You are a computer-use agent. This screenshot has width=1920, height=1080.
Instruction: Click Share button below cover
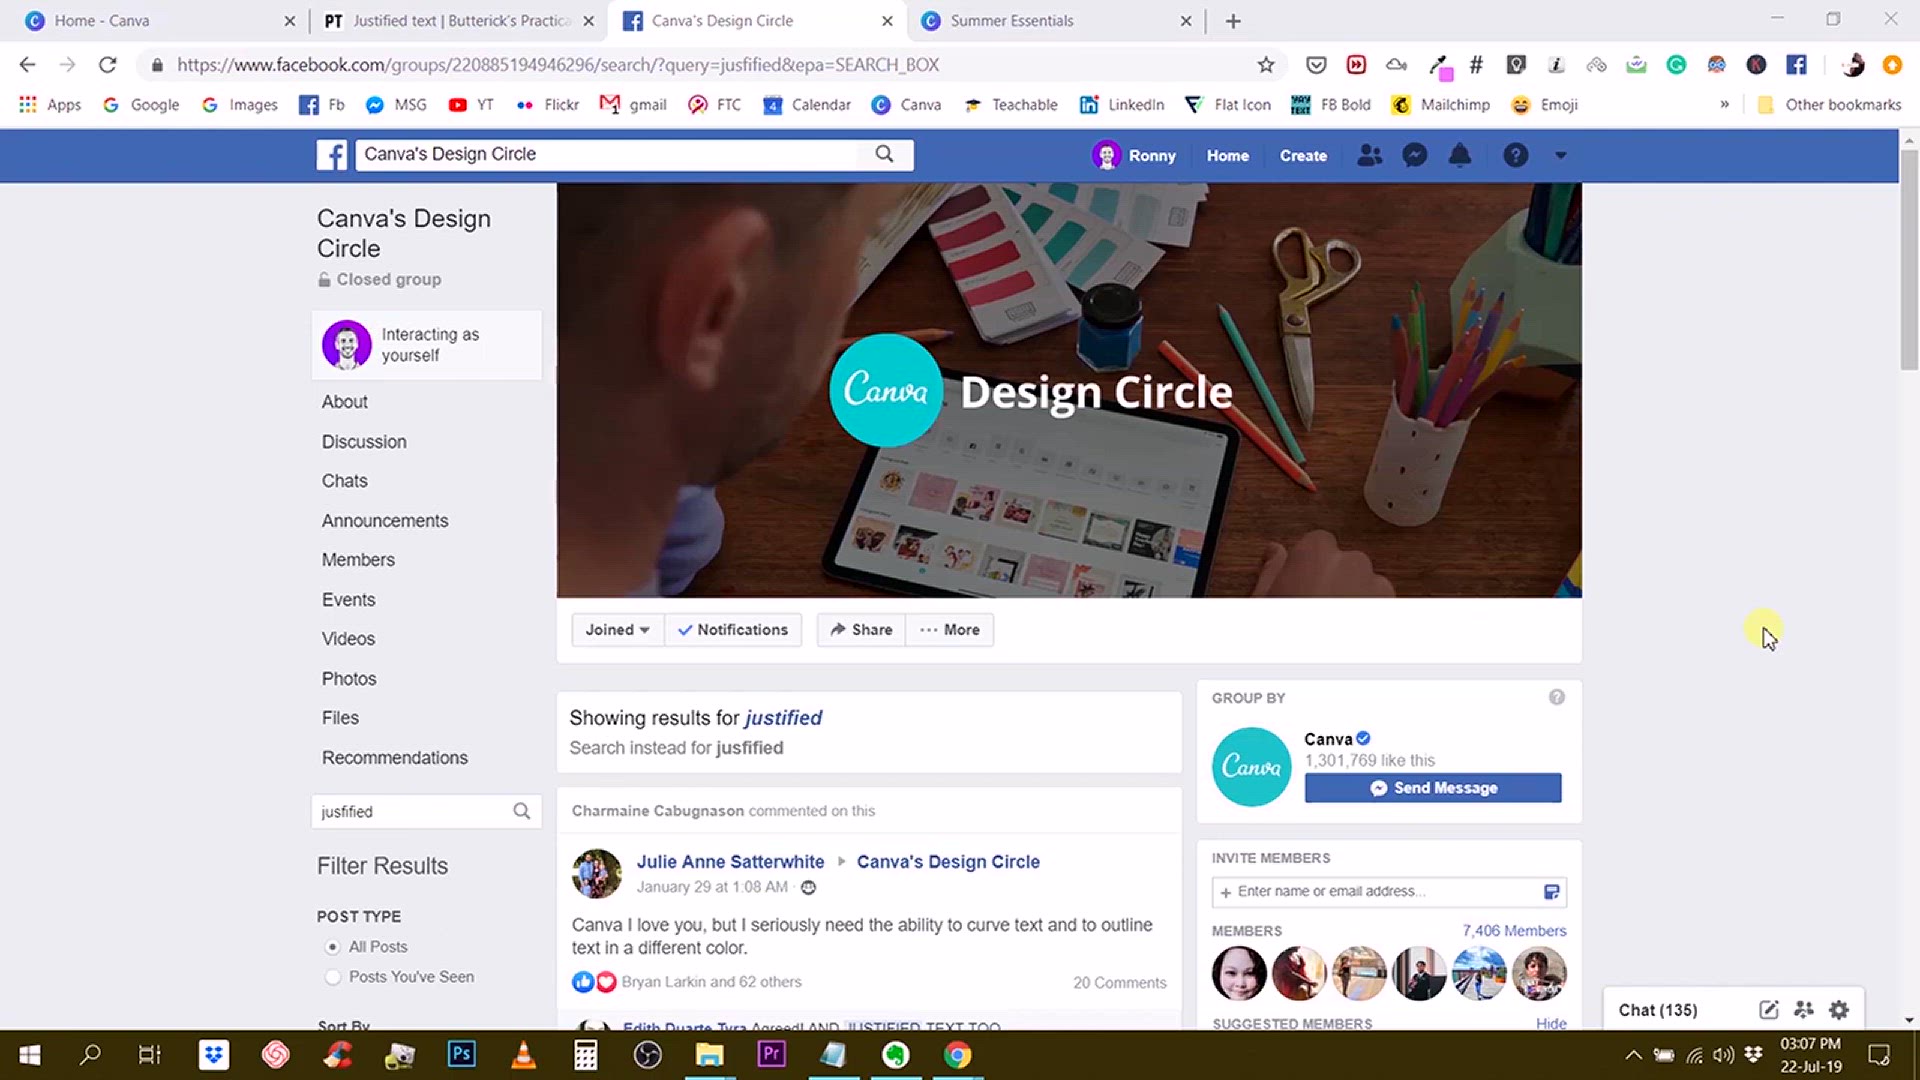pyautogui.click(x=861, y=630)
